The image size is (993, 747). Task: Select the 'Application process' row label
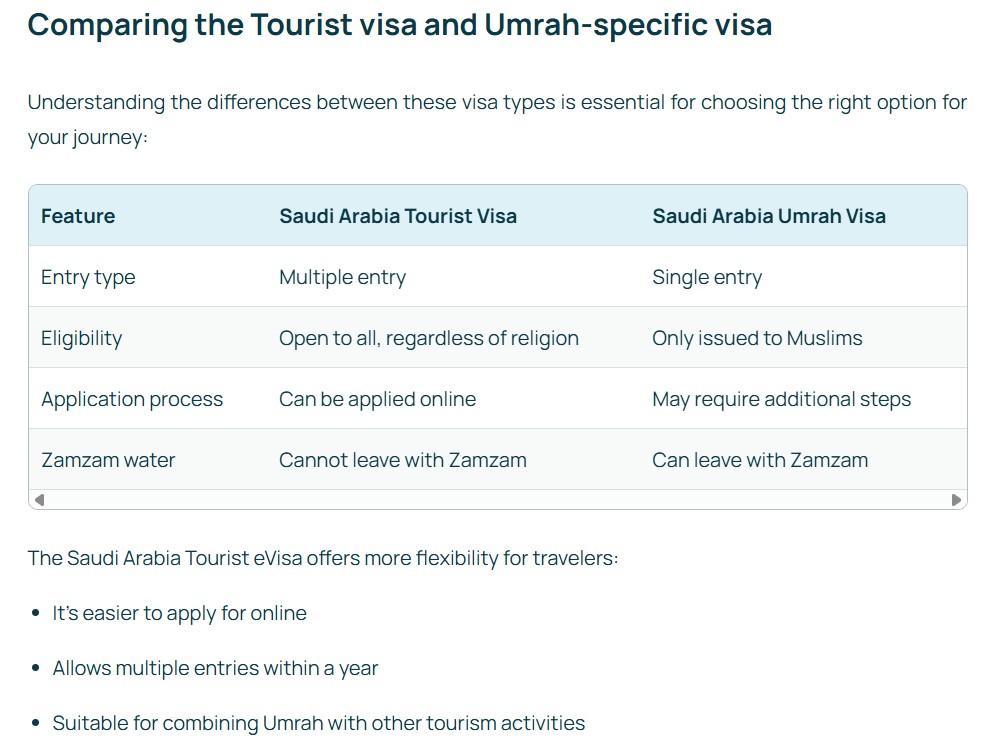(x=132, y=399)
